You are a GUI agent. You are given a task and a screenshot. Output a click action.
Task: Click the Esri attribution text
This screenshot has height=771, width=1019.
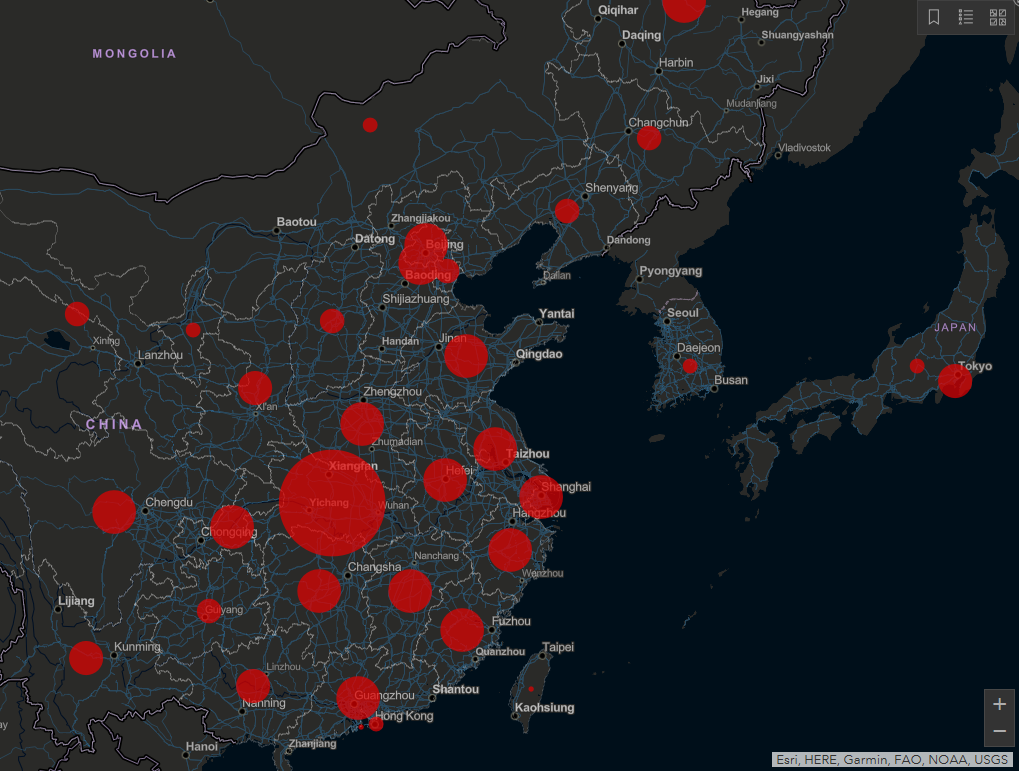pyautogui.click(x=894, y=760)
